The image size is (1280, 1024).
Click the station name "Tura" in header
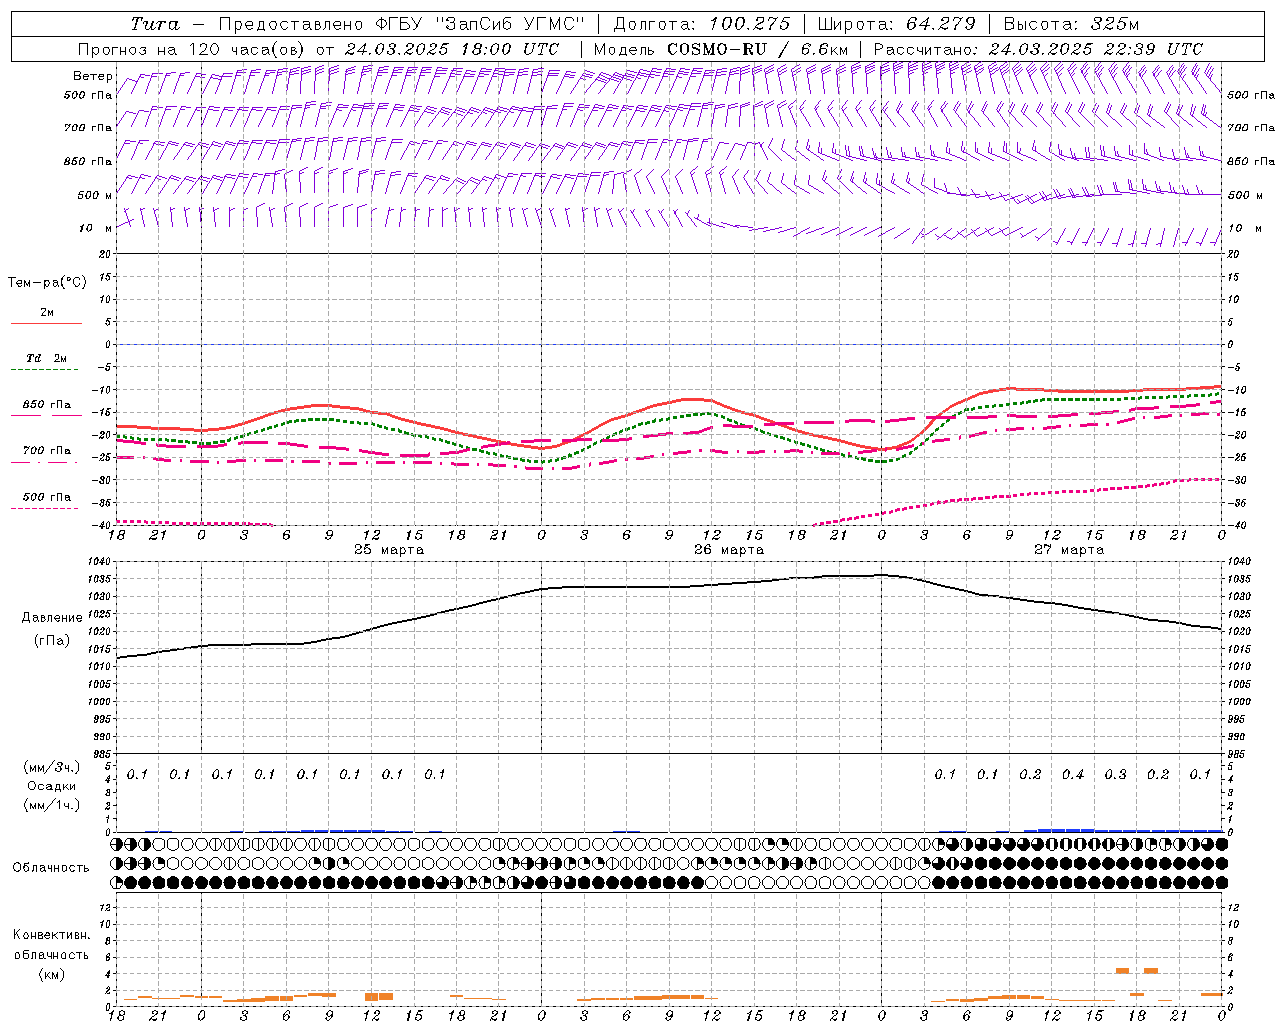[155, 24]
